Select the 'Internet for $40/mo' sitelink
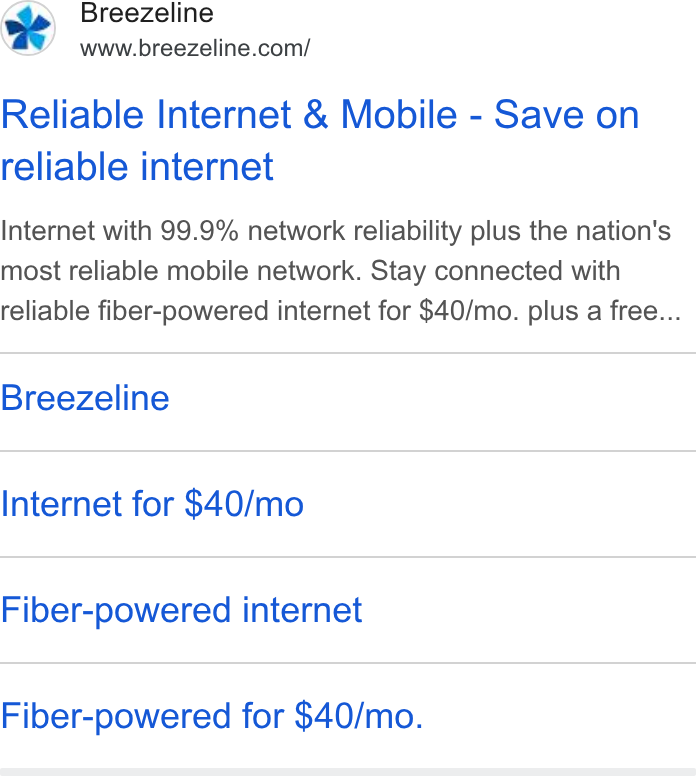Viewport: 696px width, 776px height. (x=152, y=504)
